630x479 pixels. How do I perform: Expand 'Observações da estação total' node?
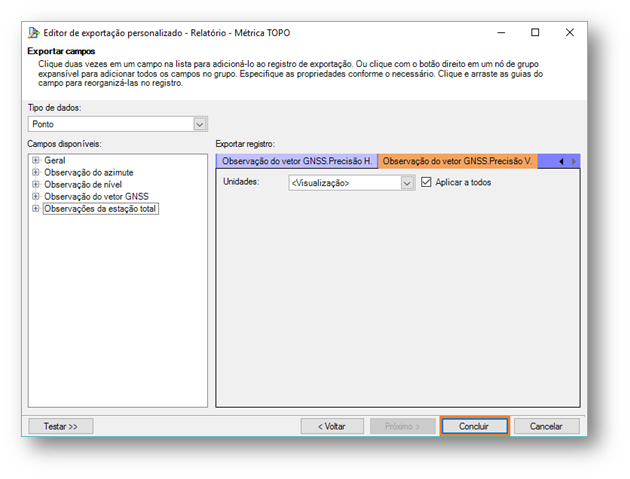[36, 209]
